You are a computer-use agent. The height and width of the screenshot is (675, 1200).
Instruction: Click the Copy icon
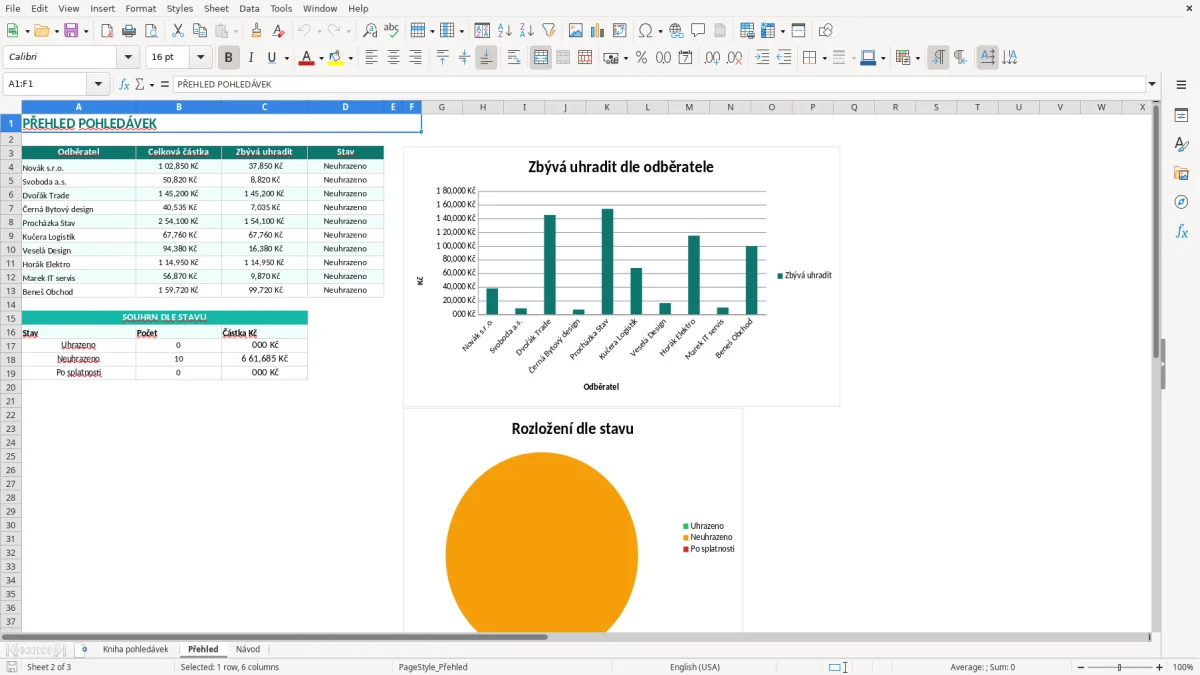200,31
